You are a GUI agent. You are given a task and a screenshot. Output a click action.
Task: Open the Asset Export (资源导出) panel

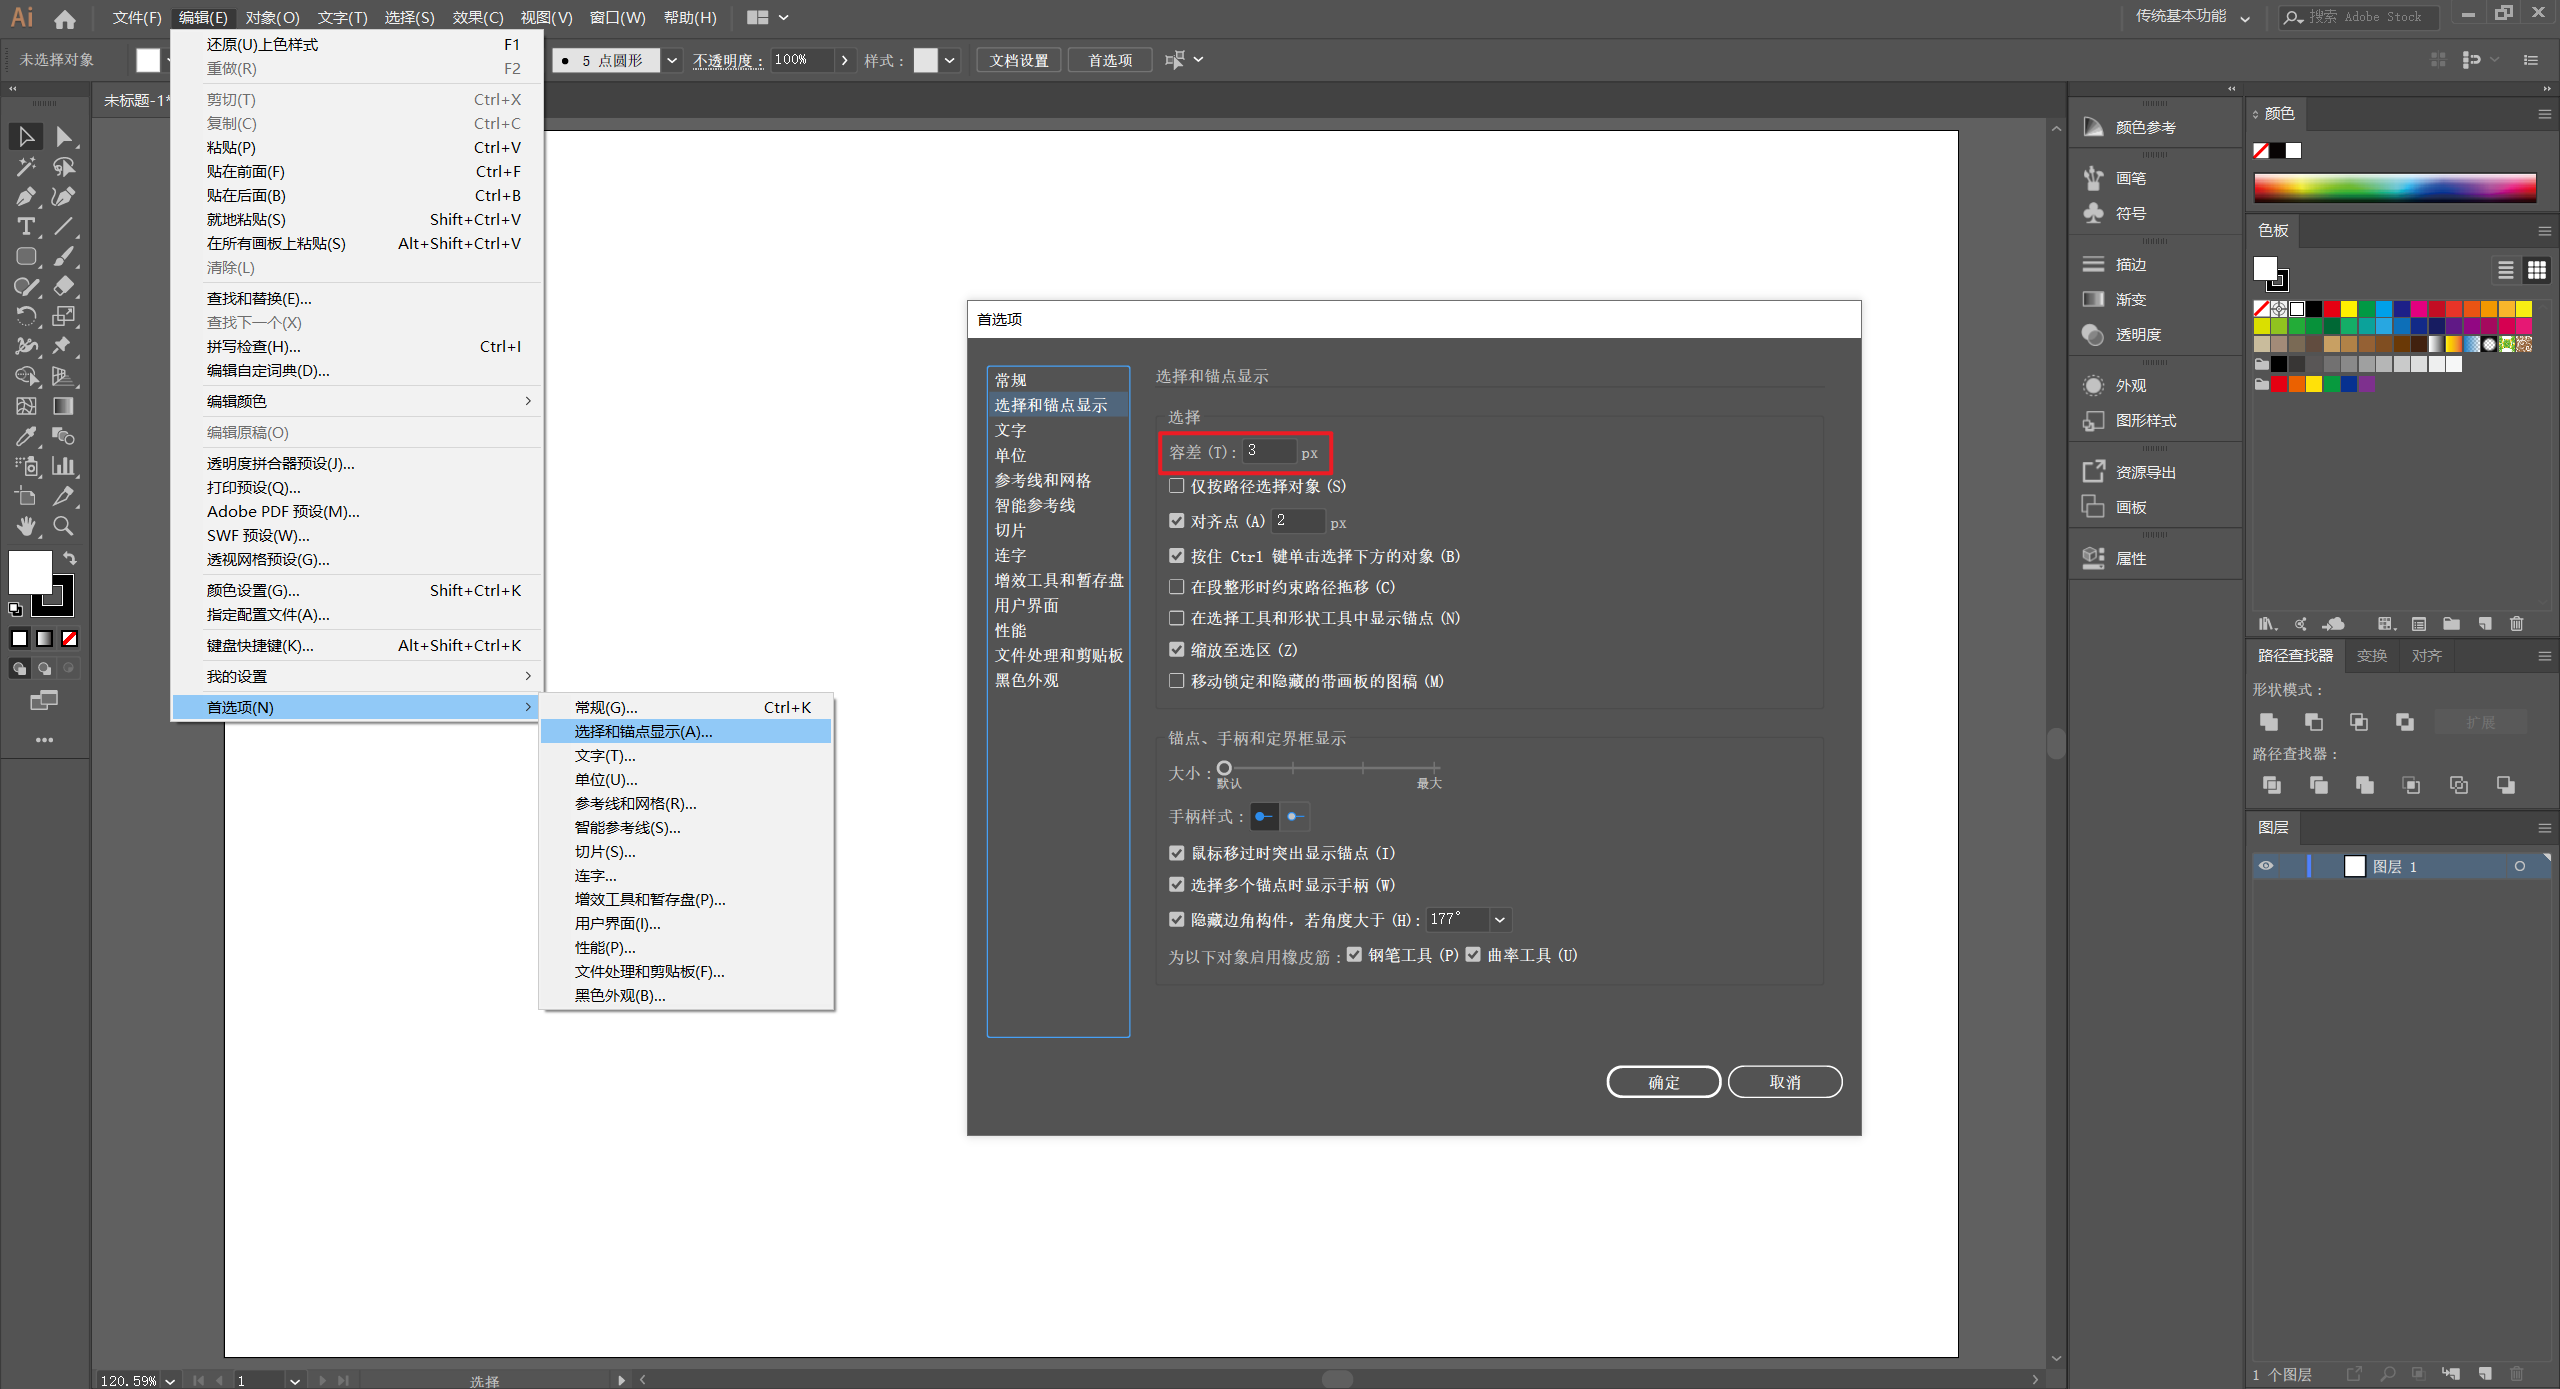2145,473
